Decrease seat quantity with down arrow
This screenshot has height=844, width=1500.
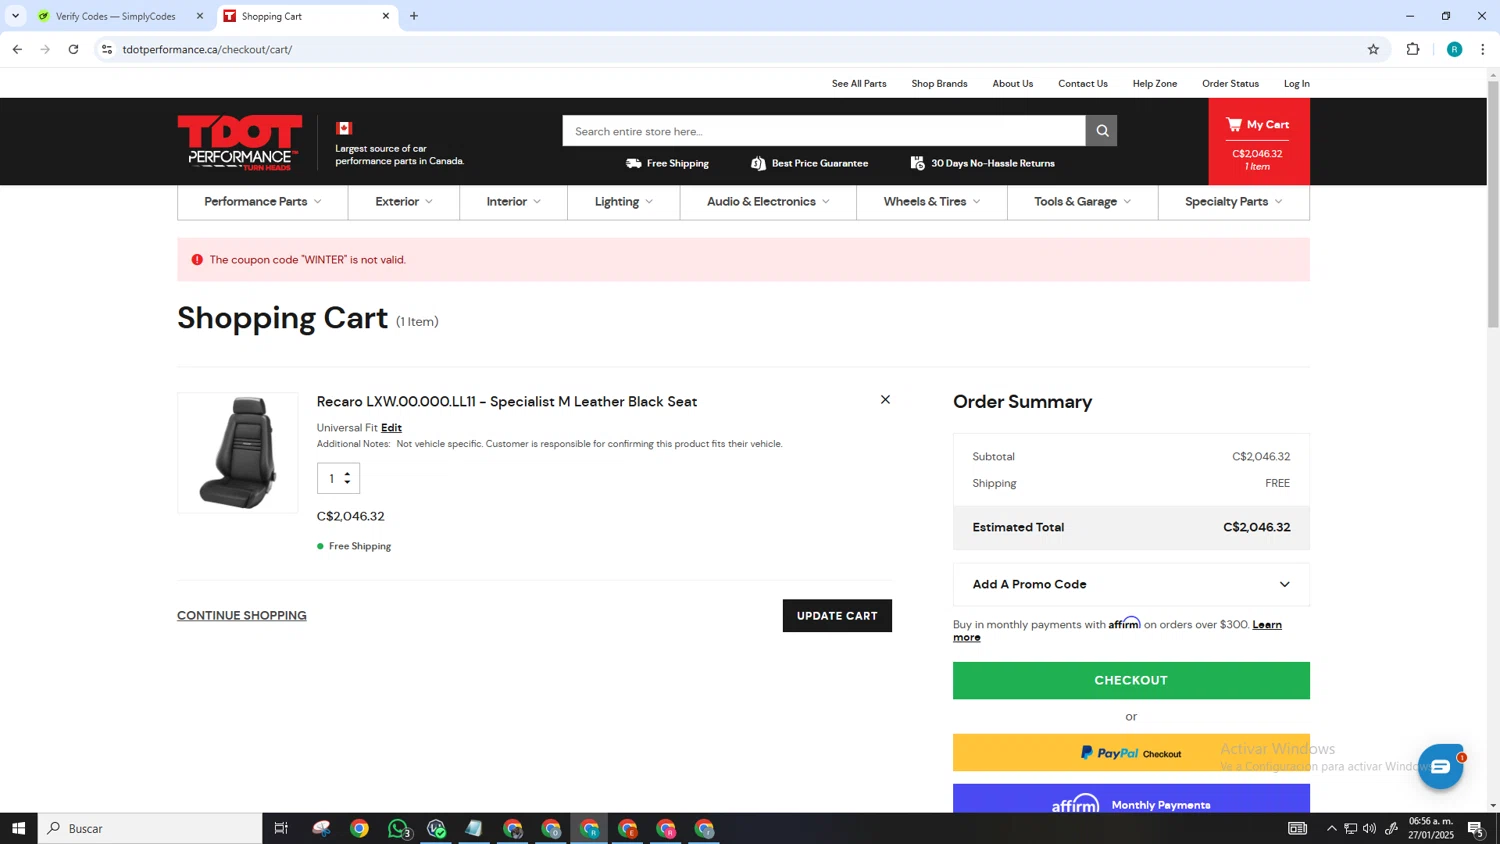(x=347, y=484)
